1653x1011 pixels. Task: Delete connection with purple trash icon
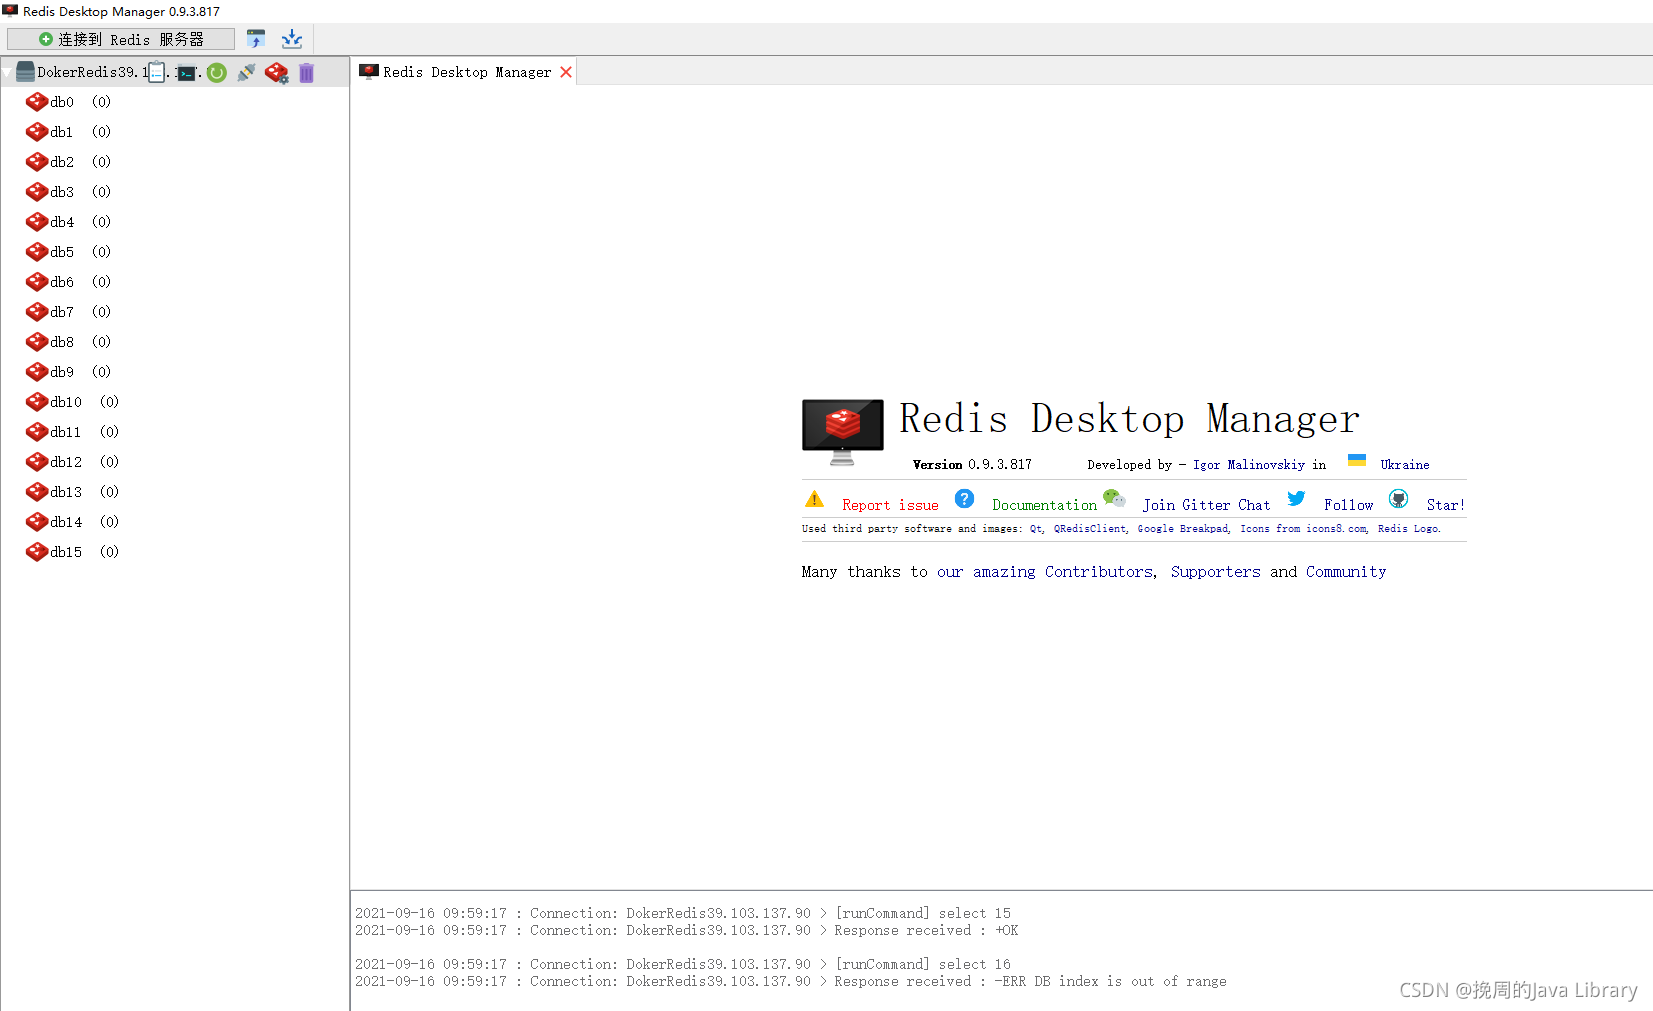click(306, 72)
